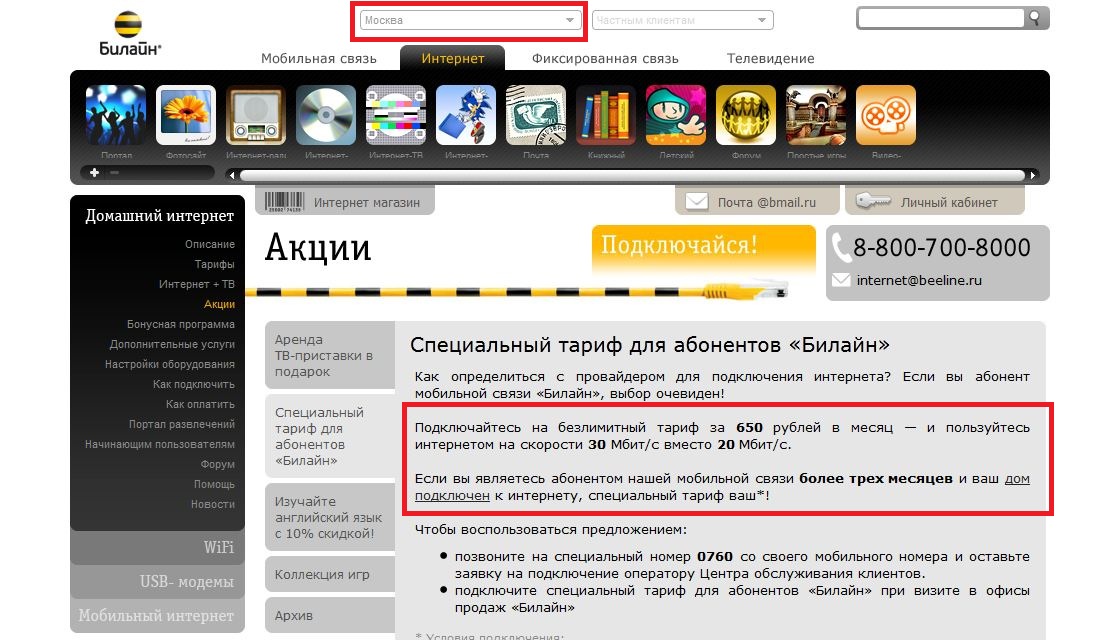Open Интернет + ТВ in the sidebar

coord(197,284)
